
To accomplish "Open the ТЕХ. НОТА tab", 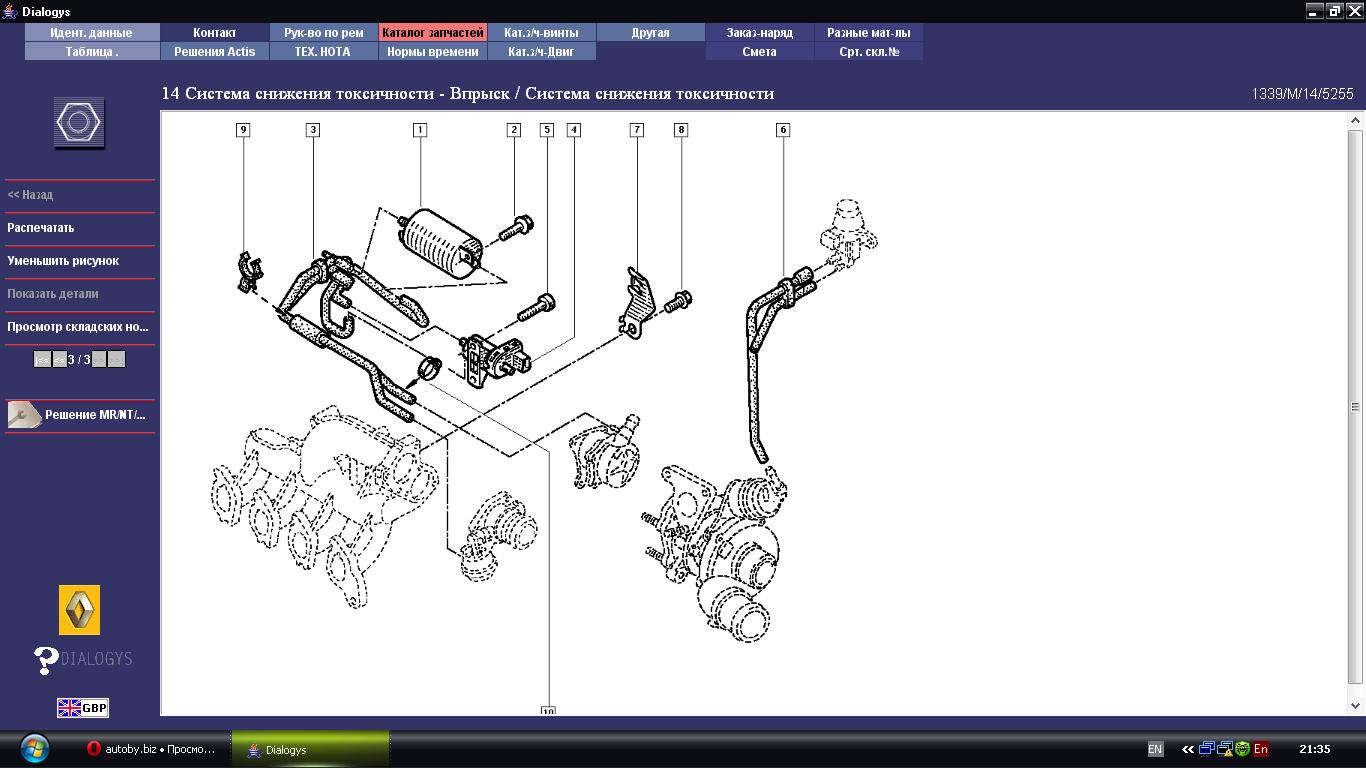I will tap(324, 52).
